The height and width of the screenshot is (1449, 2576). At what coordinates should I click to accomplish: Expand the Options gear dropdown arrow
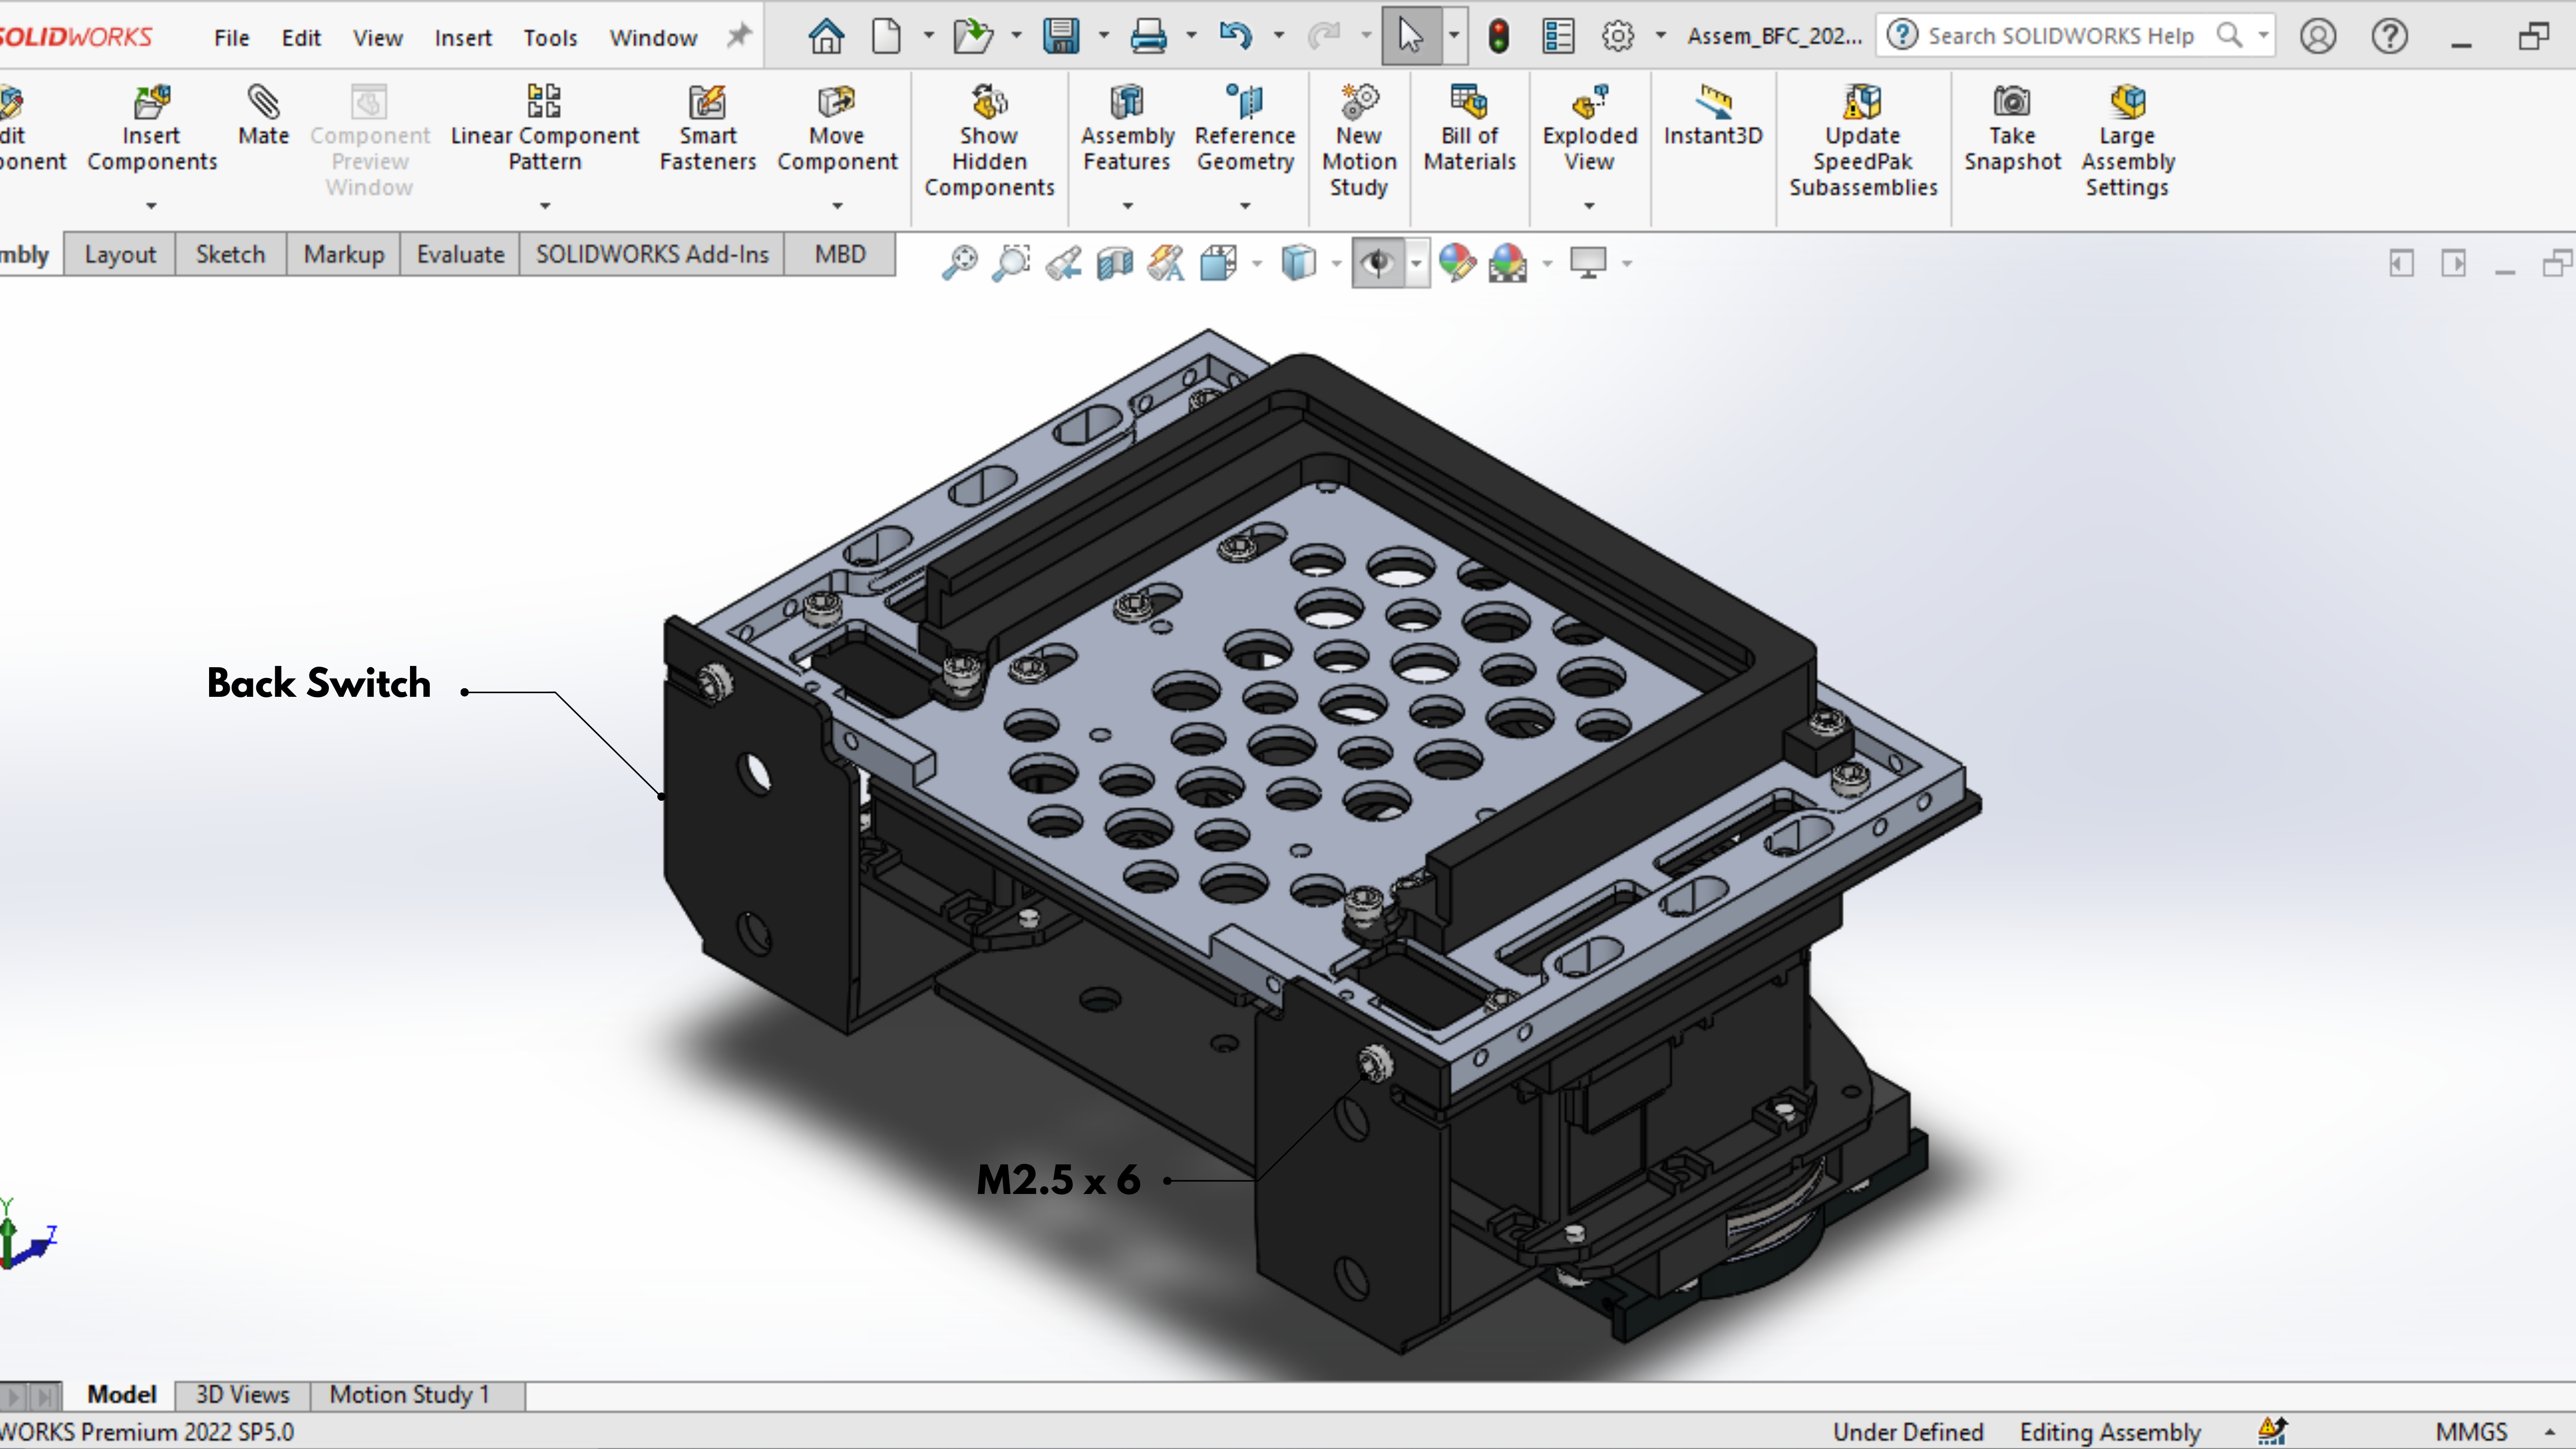pyautogui.click(x=1661, y=36)
